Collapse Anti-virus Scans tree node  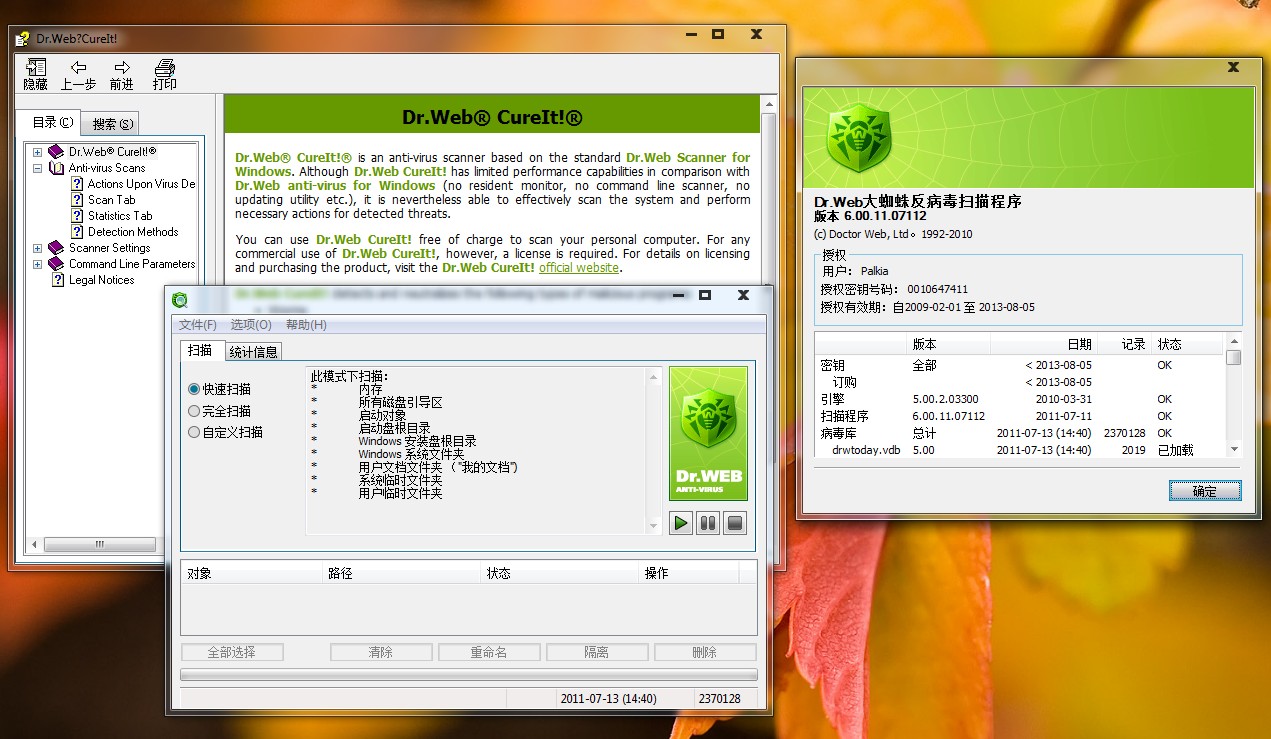pos(37,168)
